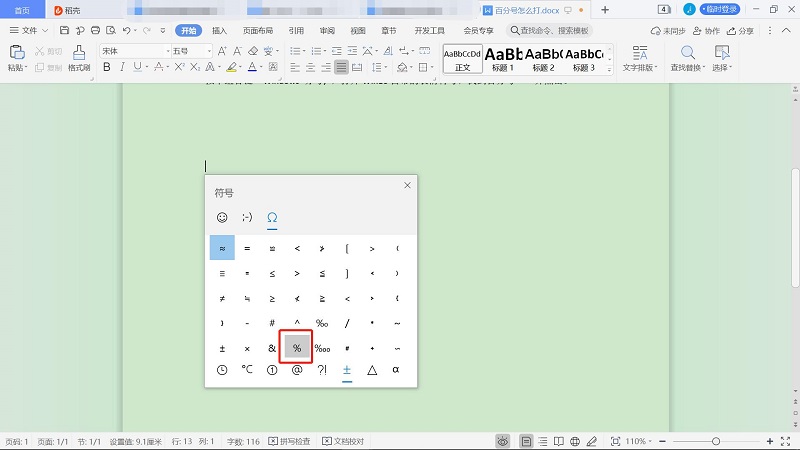
Task: Open the Omega special symbols tab
Action: pyautogui.click(x=272, y=217)
